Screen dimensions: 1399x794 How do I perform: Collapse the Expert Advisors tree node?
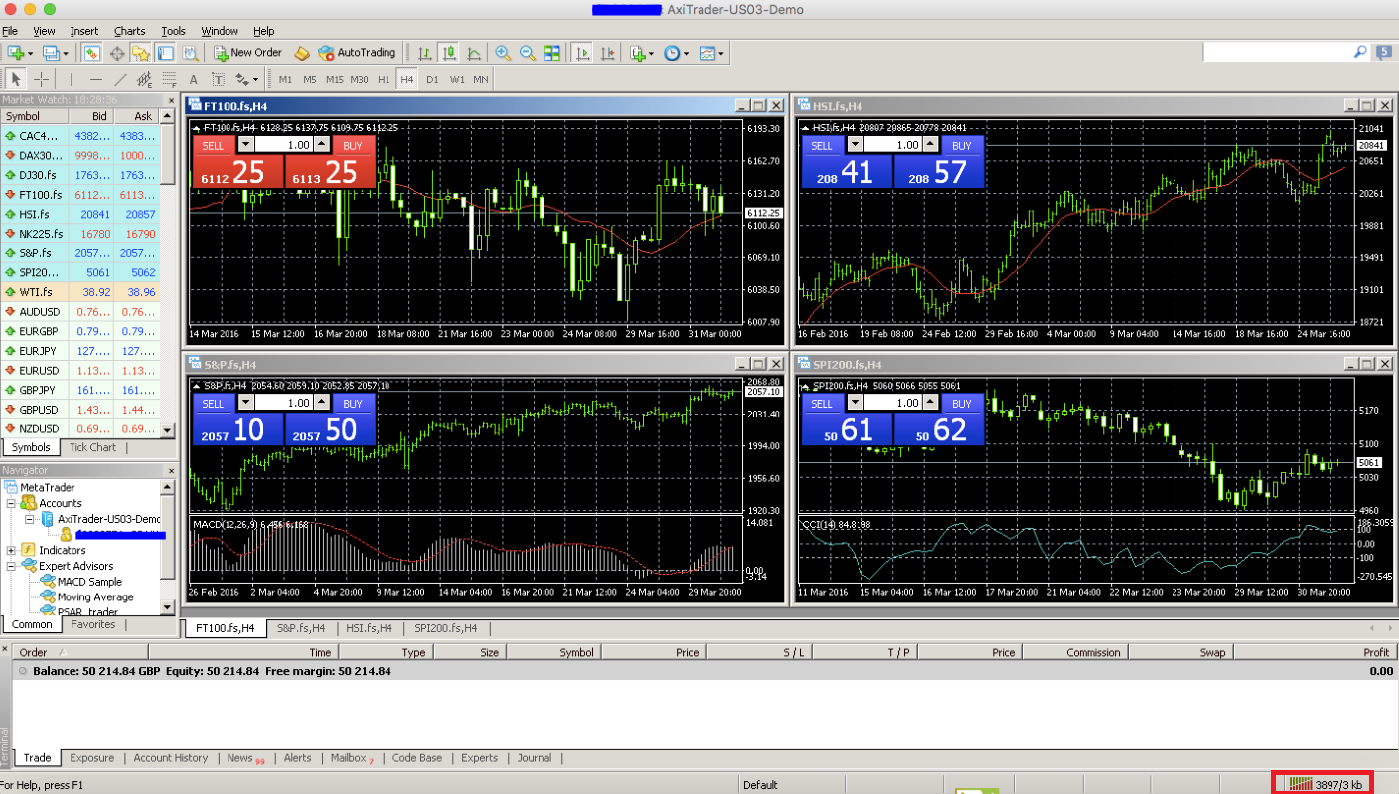click(11, 566)
